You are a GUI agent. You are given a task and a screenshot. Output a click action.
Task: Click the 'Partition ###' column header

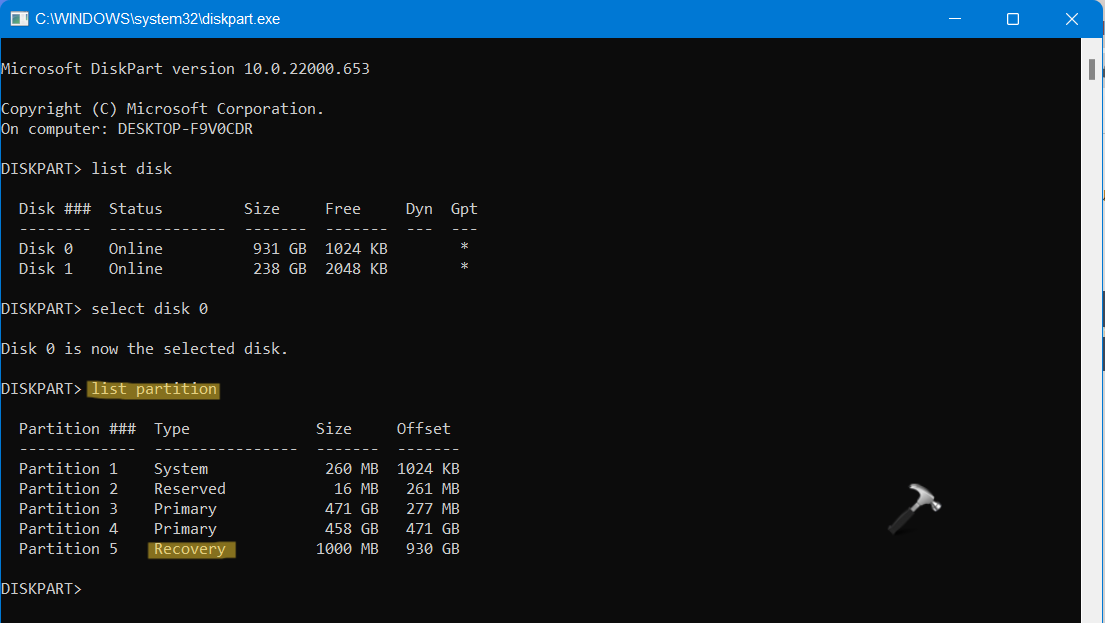(x=78, y=429)
